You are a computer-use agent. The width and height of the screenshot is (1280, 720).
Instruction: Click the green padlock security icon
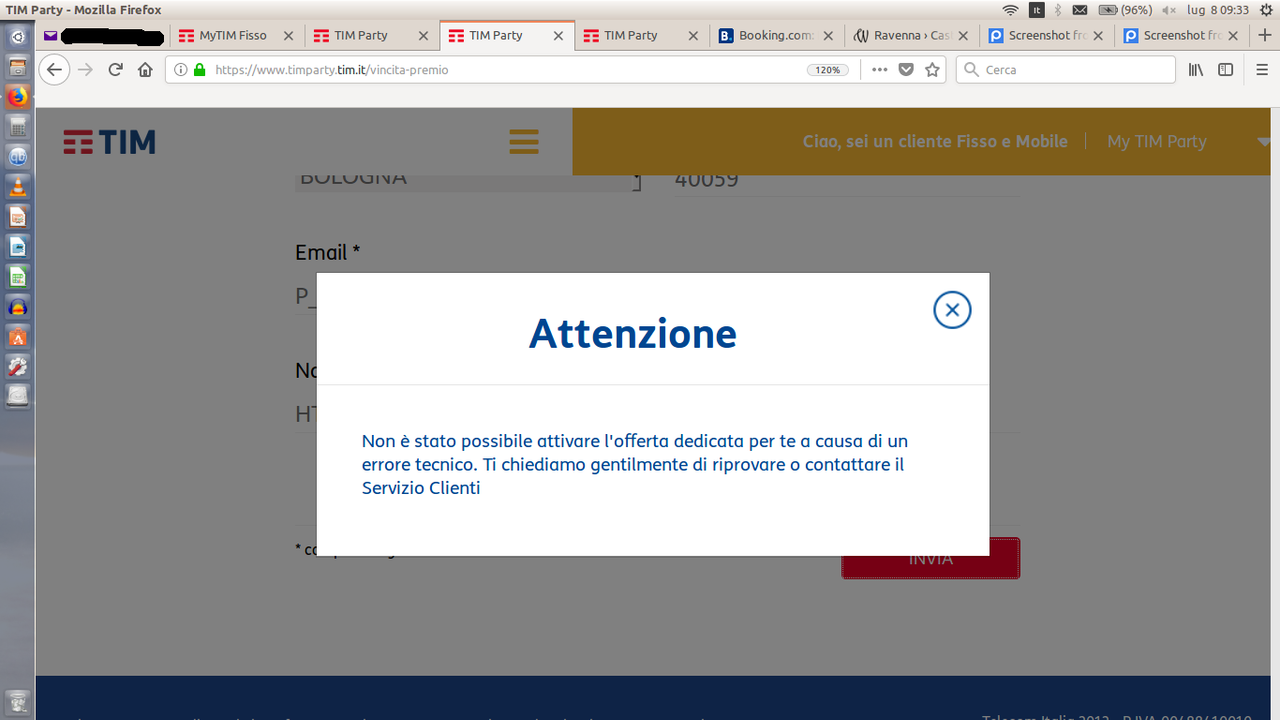(x=199, y=70)
